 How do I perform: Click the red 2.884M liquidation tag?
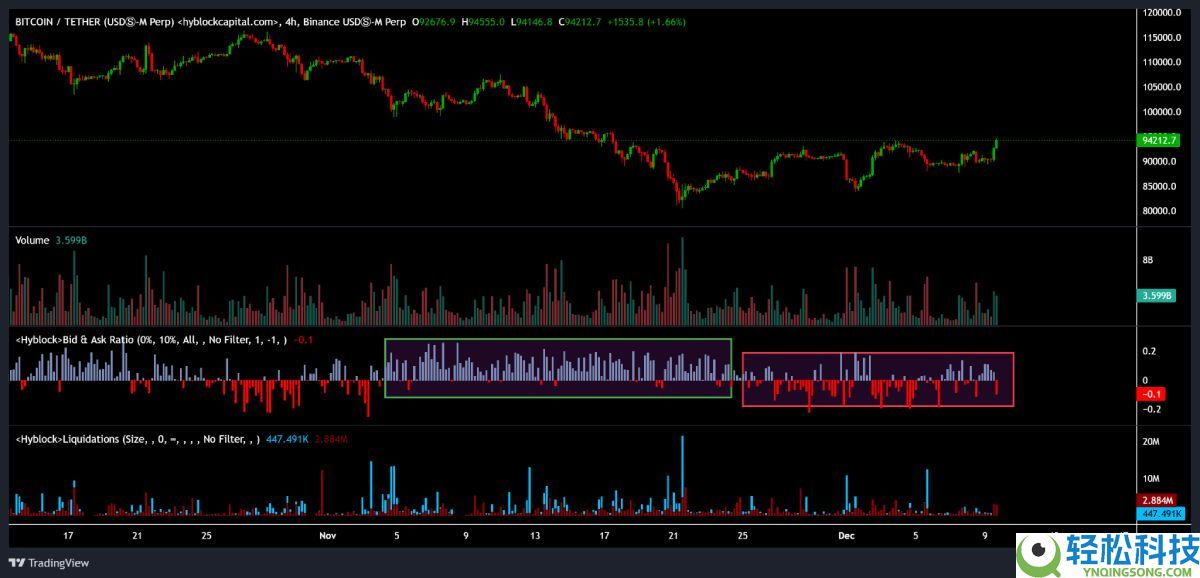coord(1158,500)
